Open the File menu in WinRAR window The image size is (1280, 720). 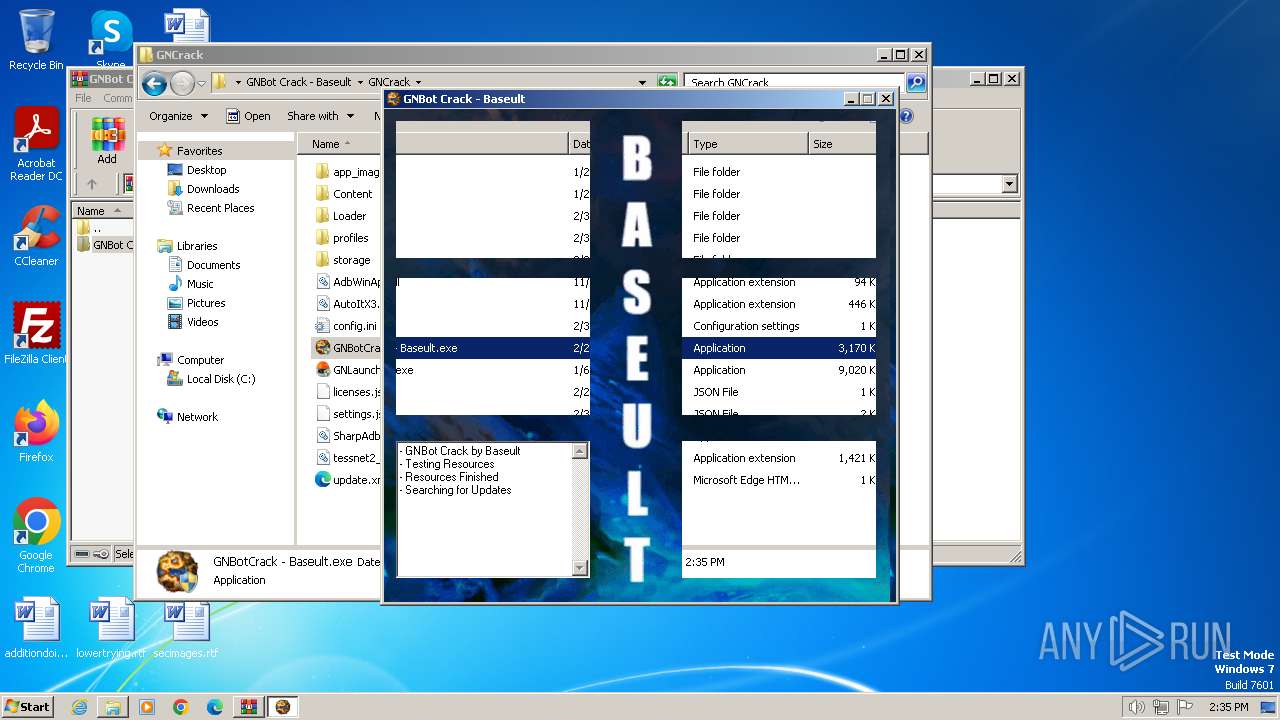tap(83, 98)
